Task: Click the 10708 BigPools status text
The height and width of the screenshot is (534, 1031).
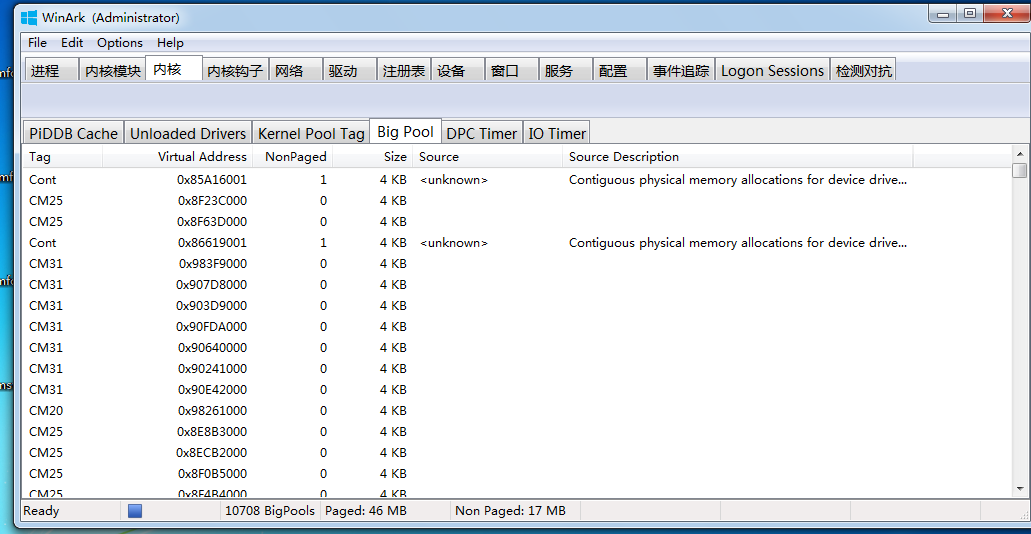Action: pyautogui.click(x=270, y=511)
